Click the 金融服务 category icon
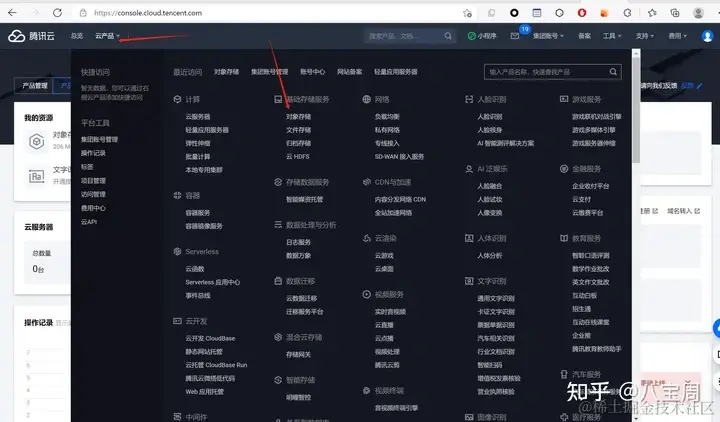Image resolution: width=720 pixels, height=422 pixels. click(x=564, y=169)
